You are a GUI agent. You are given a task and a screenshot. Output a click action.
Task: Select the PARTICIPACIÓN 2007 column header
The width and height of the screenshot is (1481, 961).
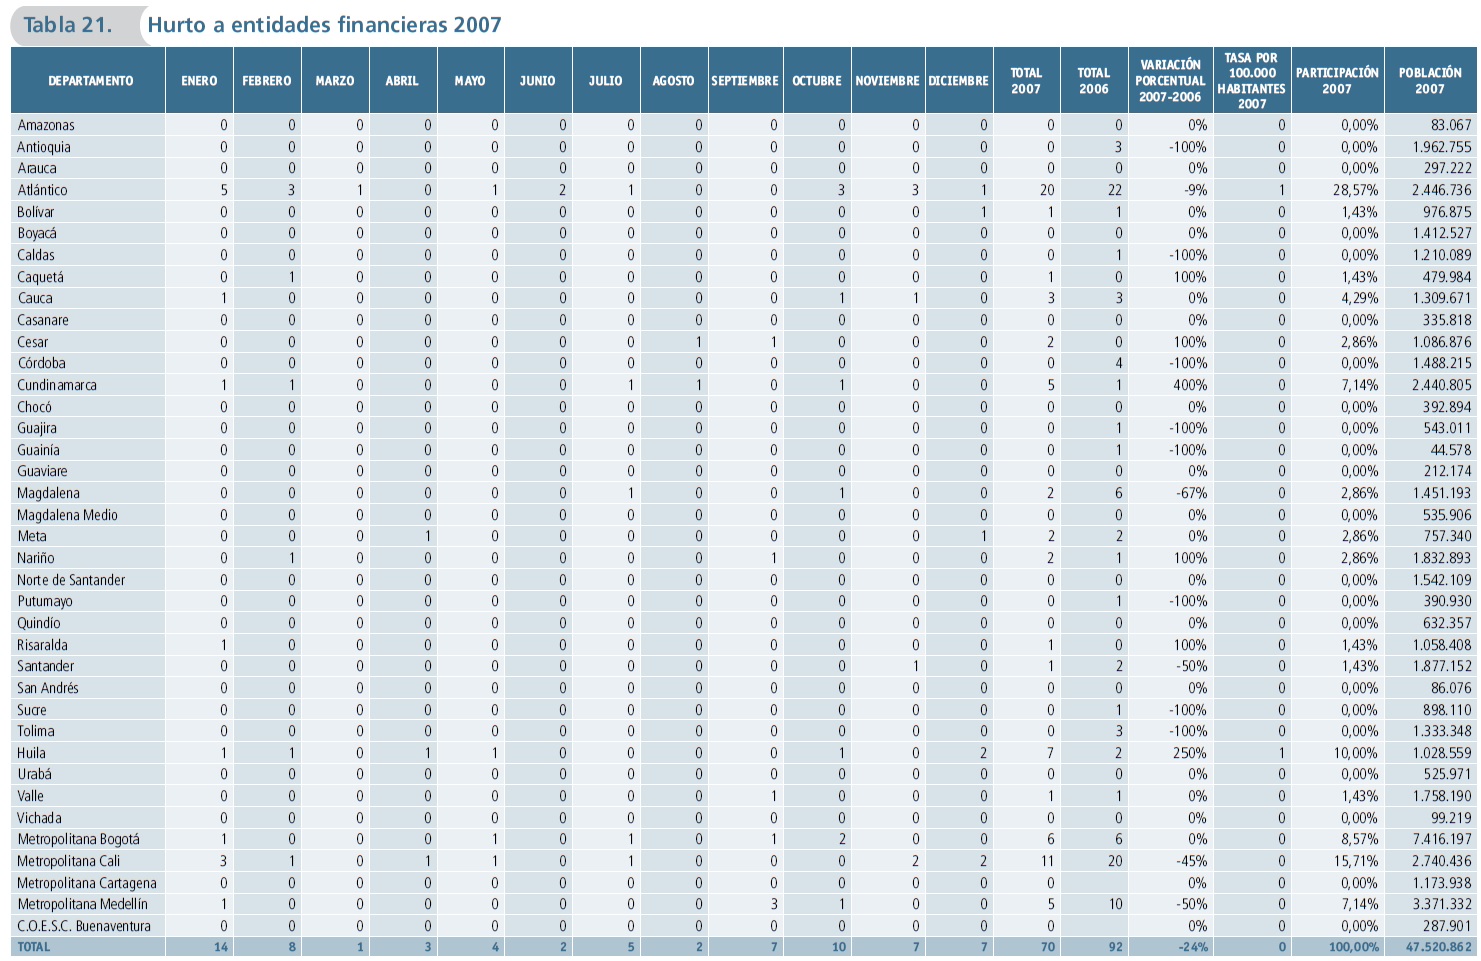(1337, 81)
